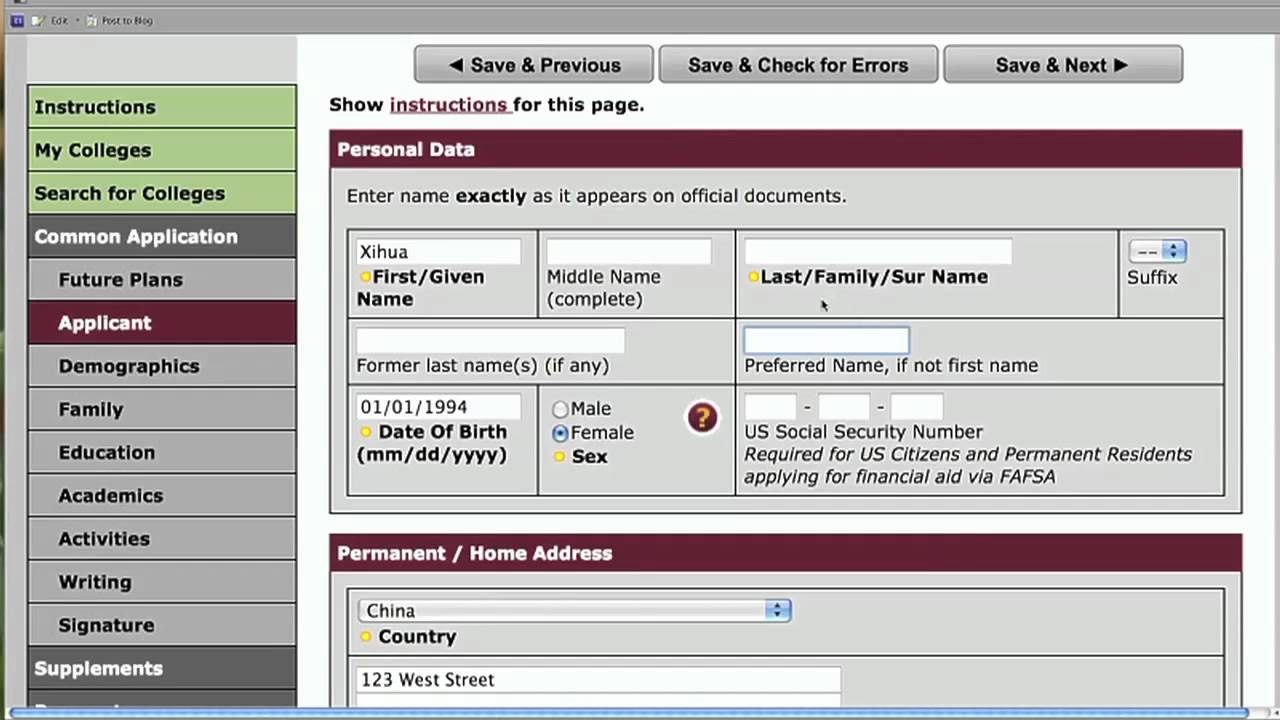Select the Male radio button
The height and width of the screenshot is (720, 1280).
[x=560, y=409]
